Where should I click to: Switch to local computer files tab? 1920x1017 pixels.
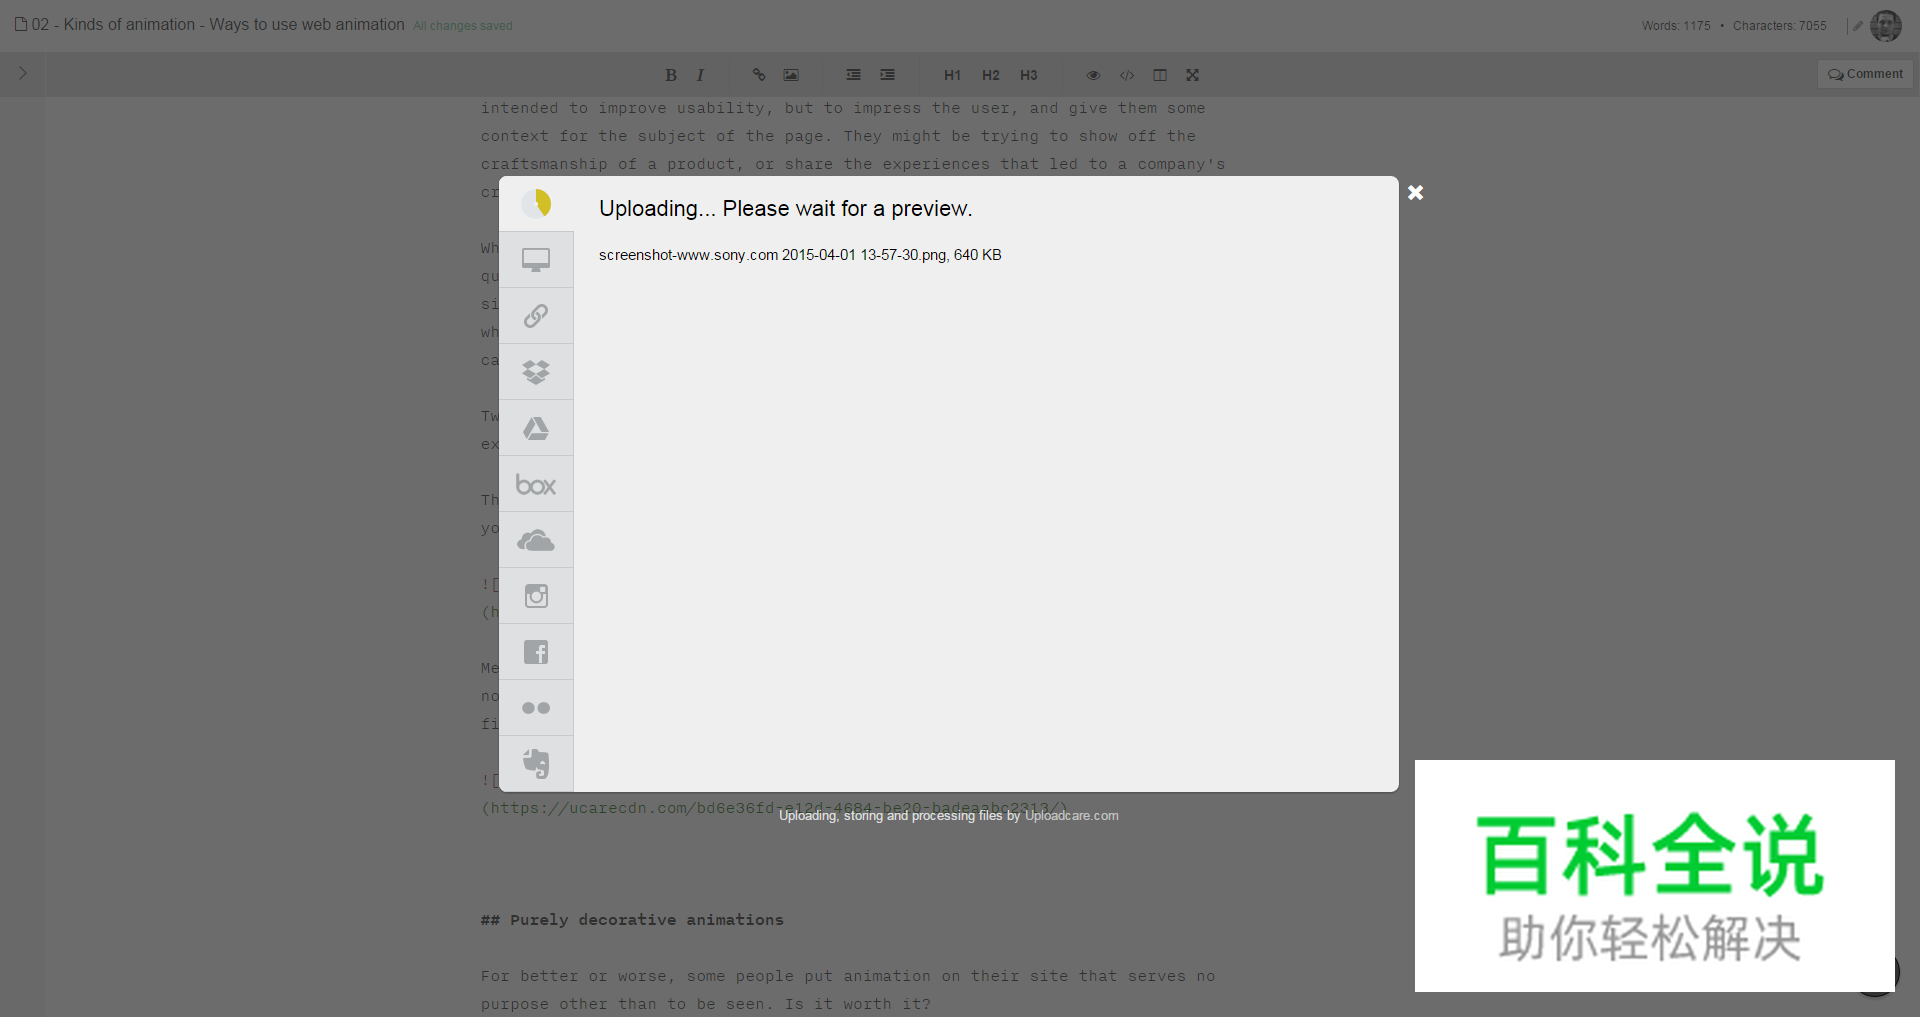[536, 260]
